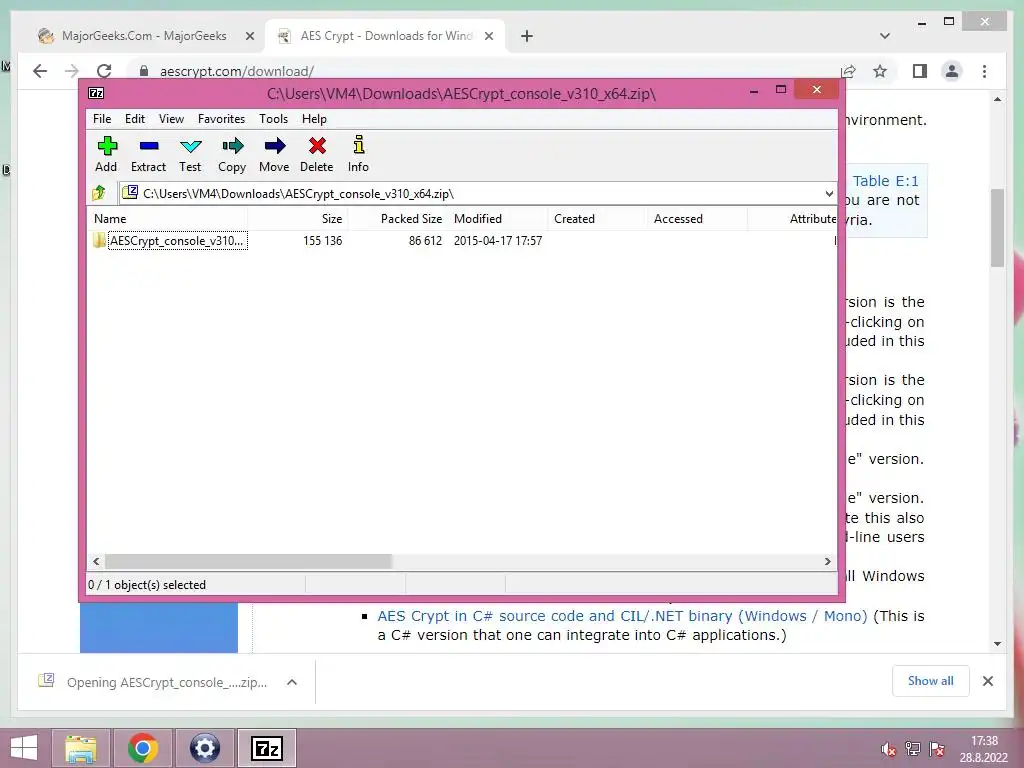The height and width of the screenshot is (768, 1024).
Task: Sort by Name column header
Action: pos(167,219)
